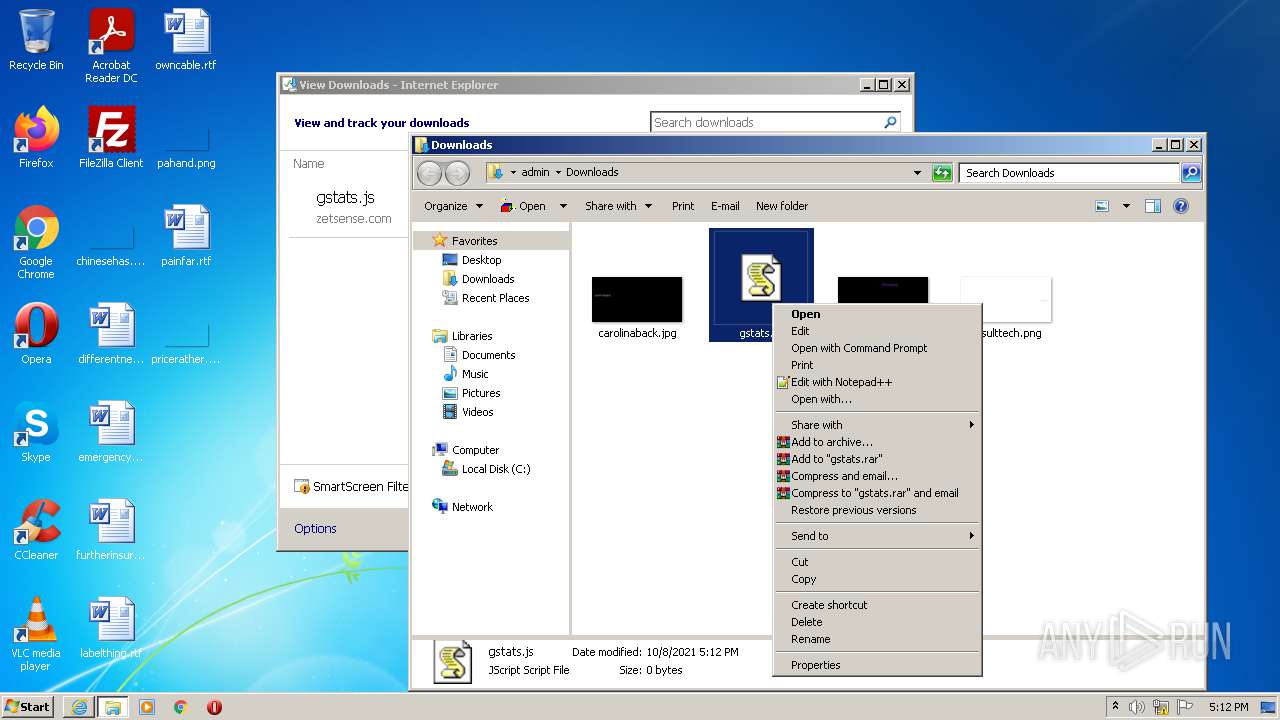Open Recycle Bin desktop icon
The height and width of the screenshot is (720, 1280).
click(36, 40)
